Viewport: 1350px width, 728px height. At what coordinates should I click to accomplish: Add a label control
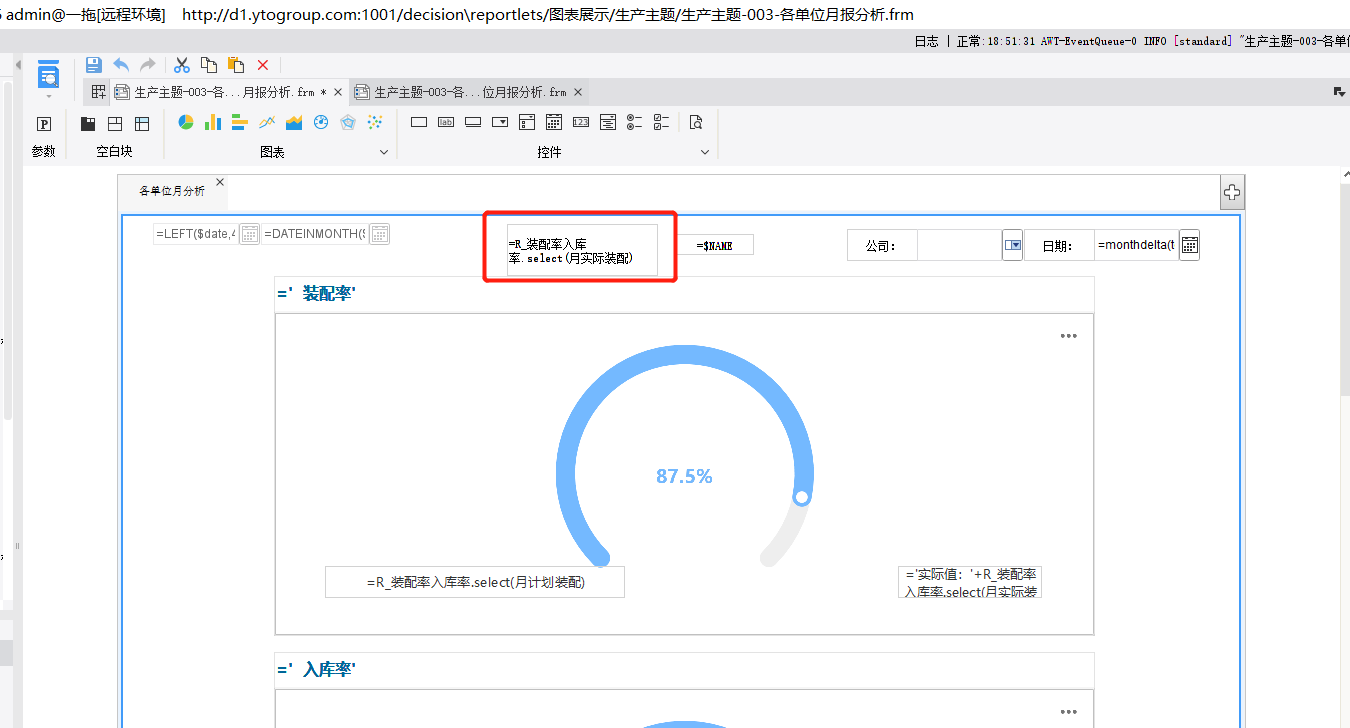pyautogui.click(x=446, y=122)
